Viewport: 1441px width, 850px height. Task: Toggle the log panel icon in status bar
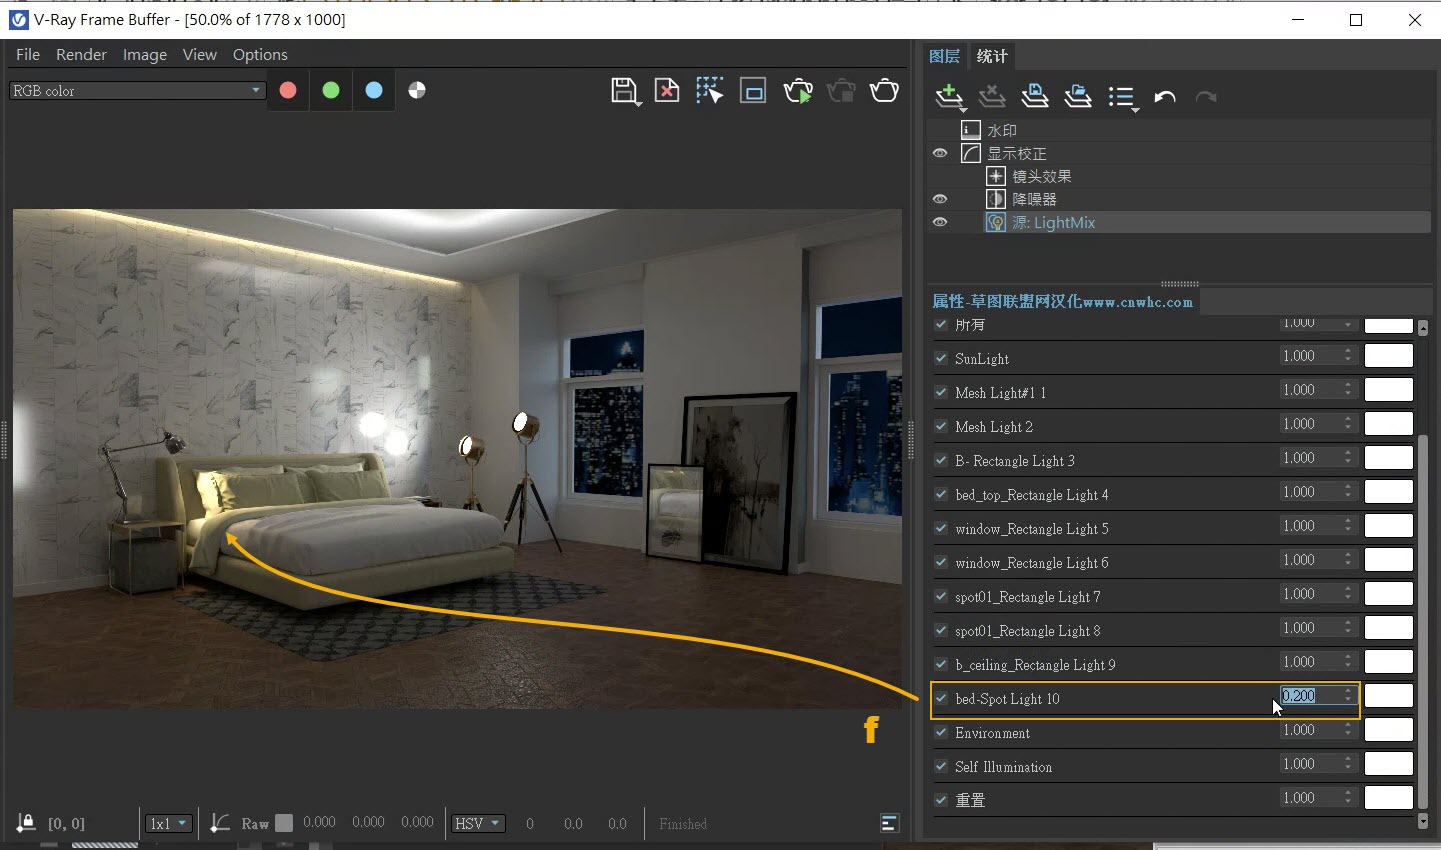[889, 823]
